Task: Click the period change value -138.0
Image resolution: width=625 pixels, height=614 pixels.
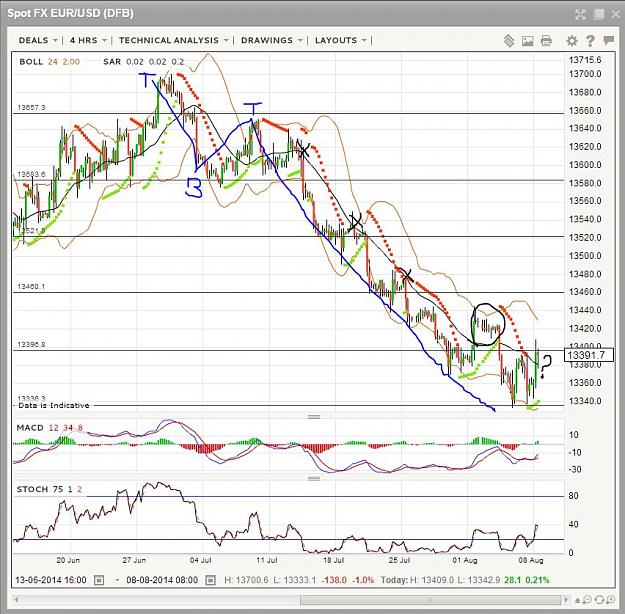Action: 334,580
